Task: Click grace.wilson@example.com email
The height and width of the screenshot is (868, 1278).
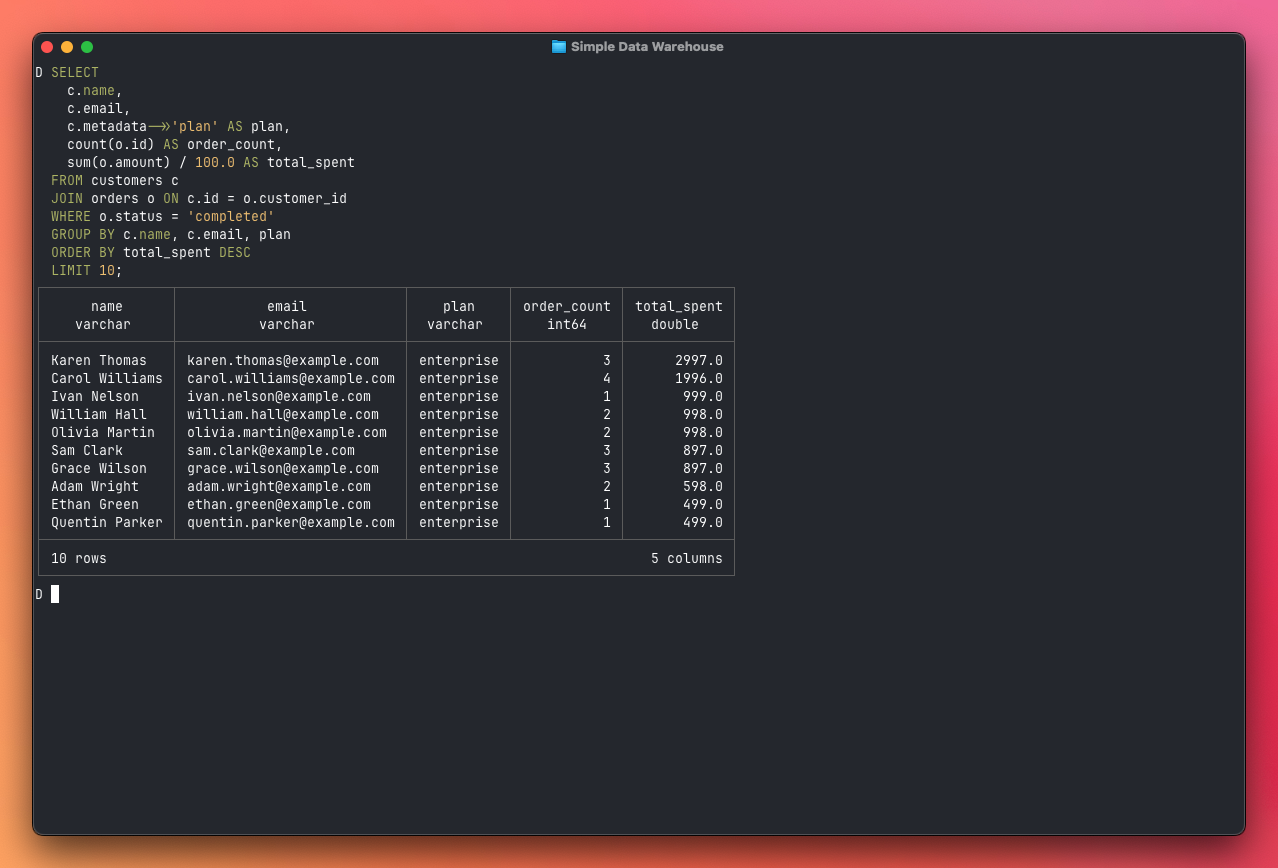Action: pos(283,469)
